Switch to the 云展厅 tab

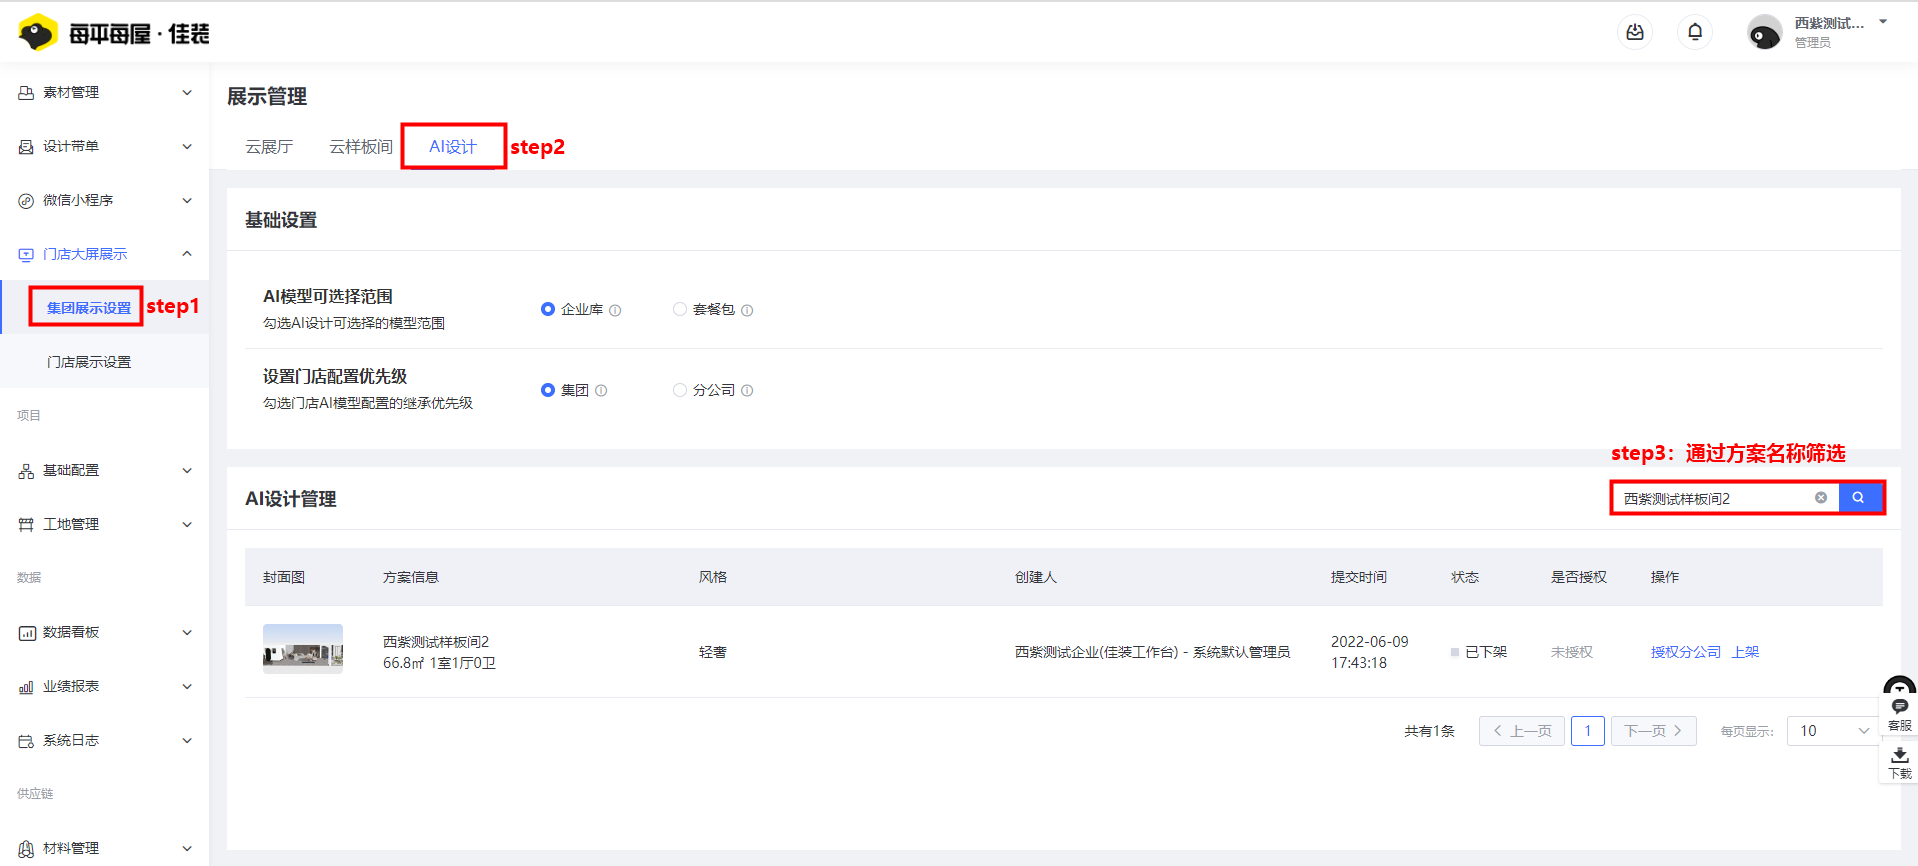(x=269, y=147)
